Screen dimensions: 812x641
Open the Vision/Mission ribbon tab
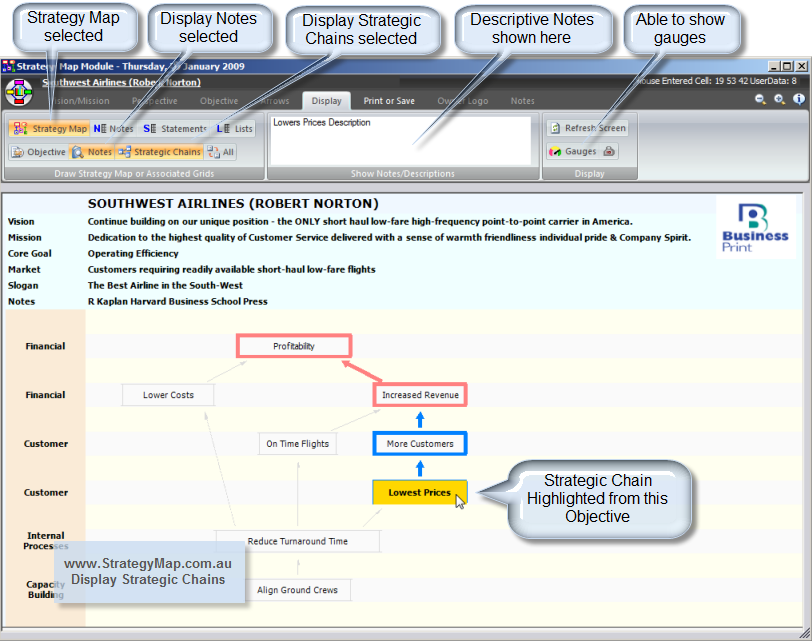pyautogui.click(x=81, y=101)
